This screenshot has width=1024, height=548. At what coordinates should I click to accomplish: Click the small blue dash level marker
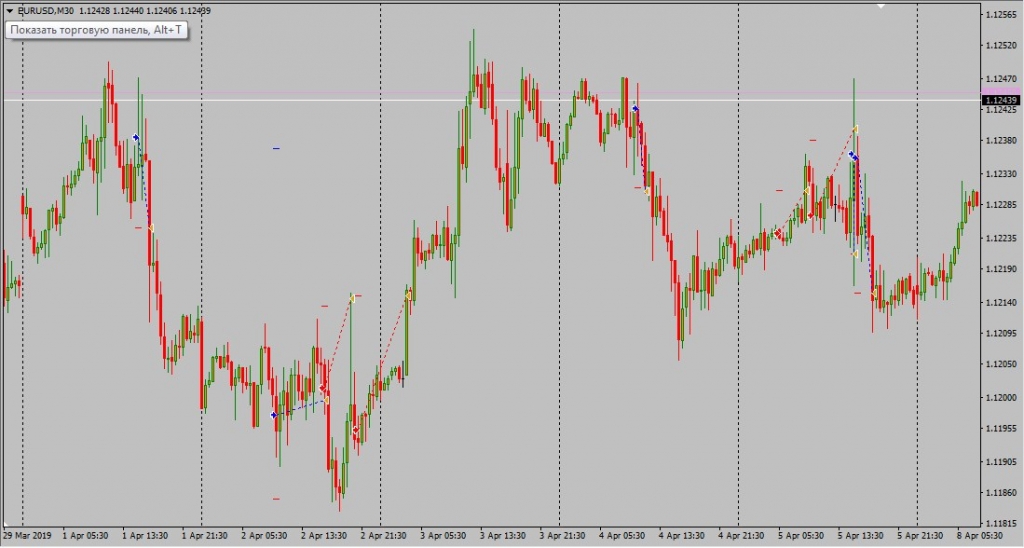tap(276, 148)
